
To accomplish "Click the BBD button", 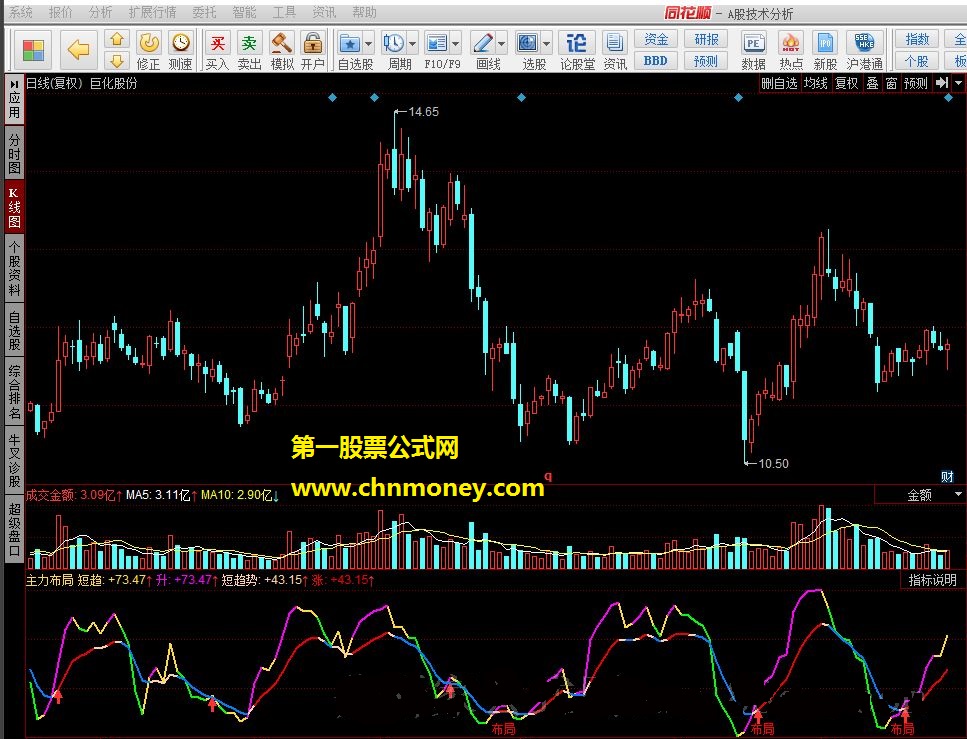I will 656,60.
